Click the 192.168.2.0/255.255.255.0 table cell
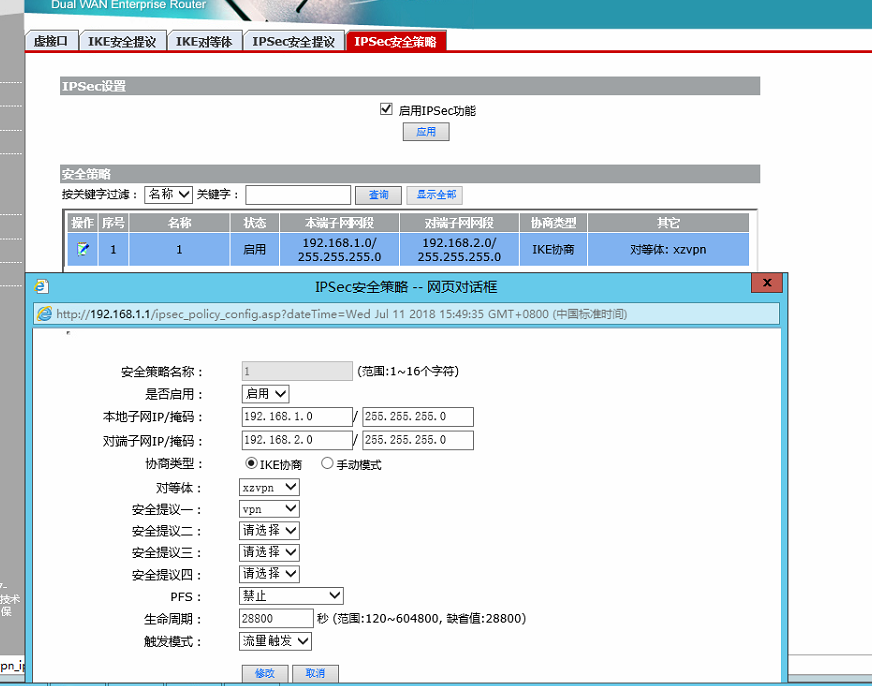 click(459, 250)
